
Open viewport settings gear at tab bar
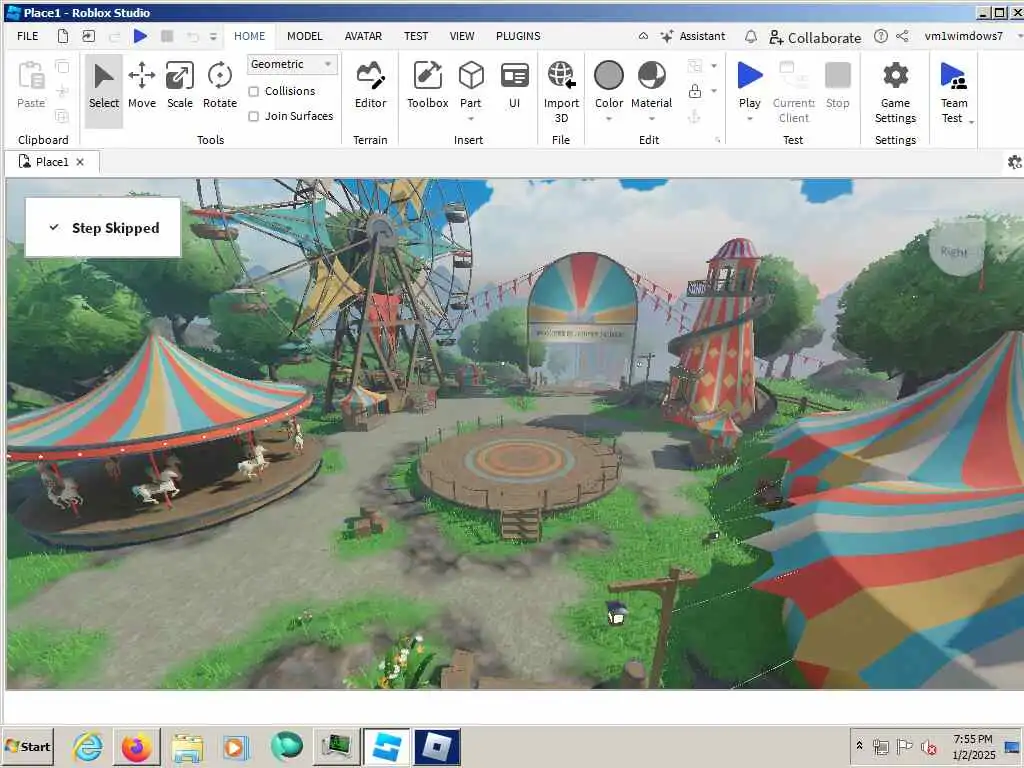[x=1014, y=162]
